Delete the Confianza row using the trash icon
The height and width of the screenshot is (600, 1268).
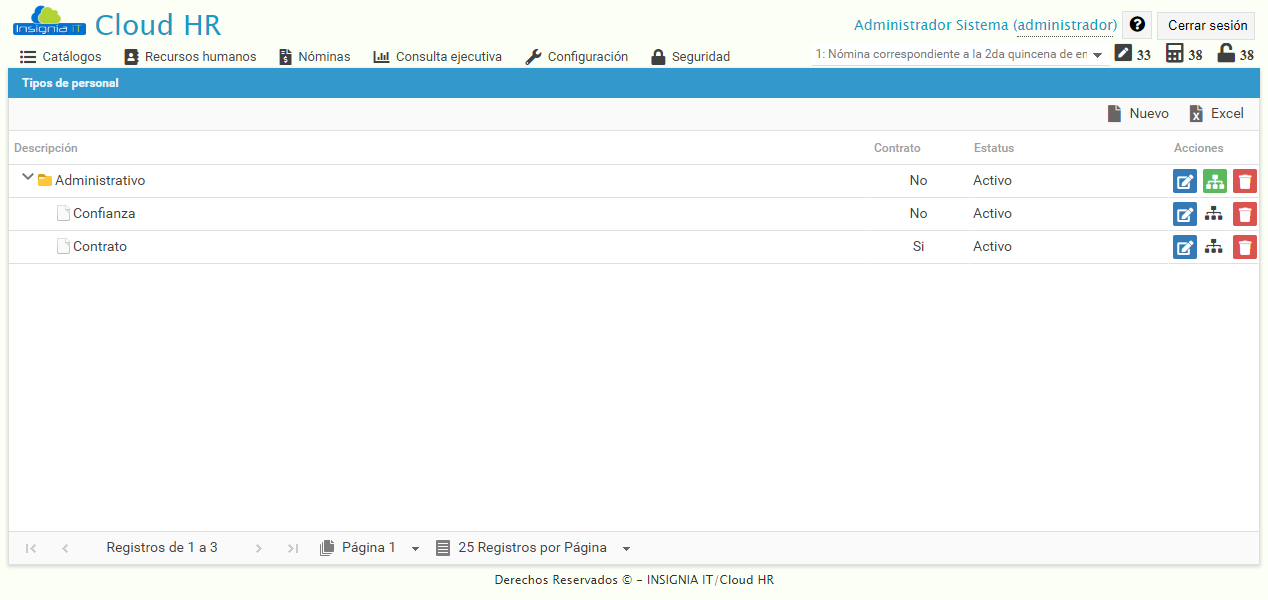[x=1244, y=213]
